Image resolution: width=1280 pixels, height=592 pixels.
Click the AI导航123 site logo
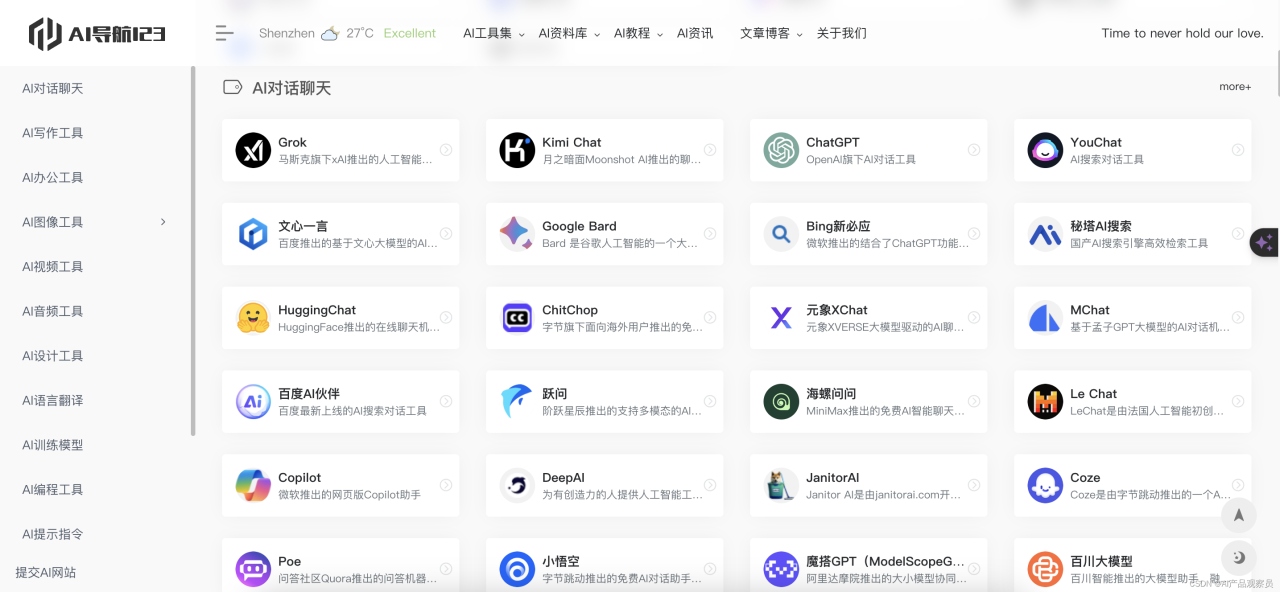coord(97,34)
